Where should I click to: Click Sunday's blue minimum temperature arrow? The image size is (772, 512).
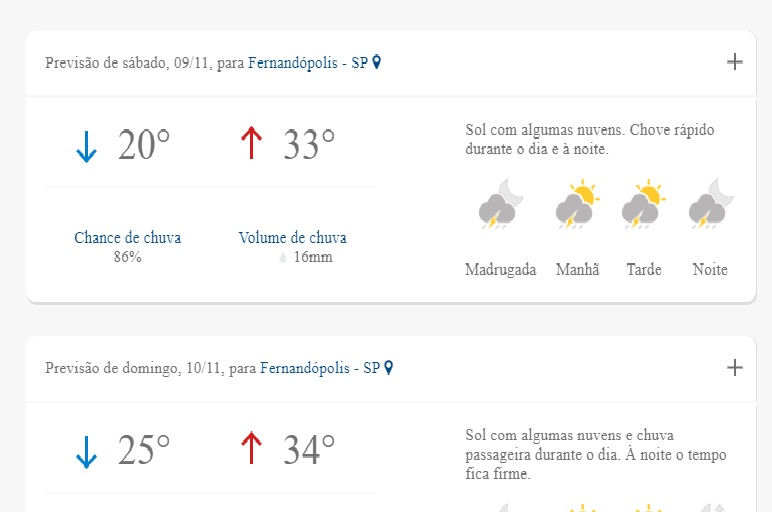[x=87, y=452]
